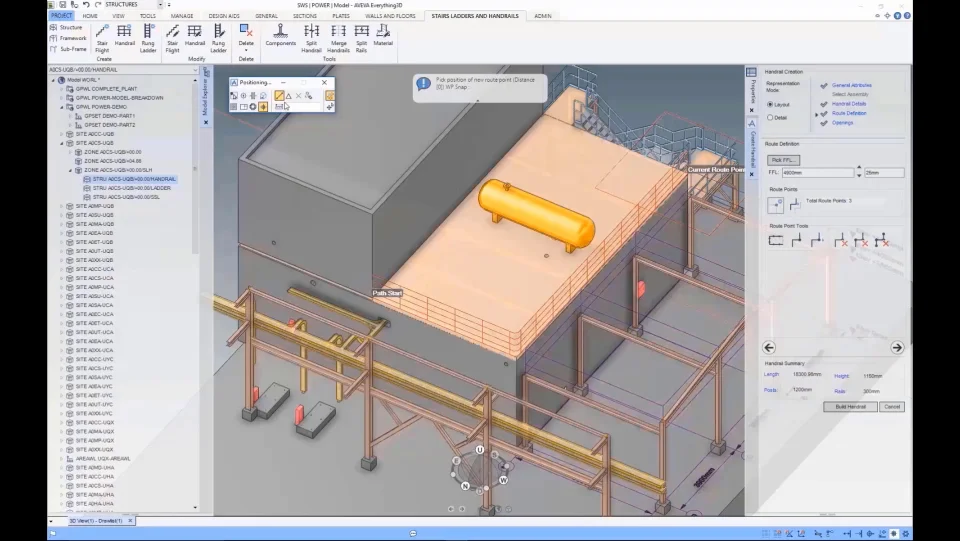Click the Sub-Frame create item
The width and height of the screenshot is (960, 541).
point(68,49)
